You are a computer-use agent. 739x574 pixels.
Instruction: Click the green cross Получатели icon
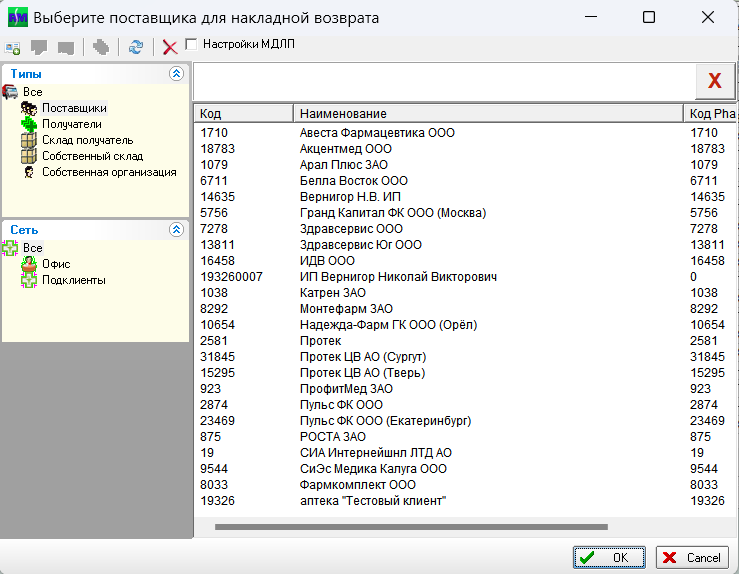(x=29, y=124)
